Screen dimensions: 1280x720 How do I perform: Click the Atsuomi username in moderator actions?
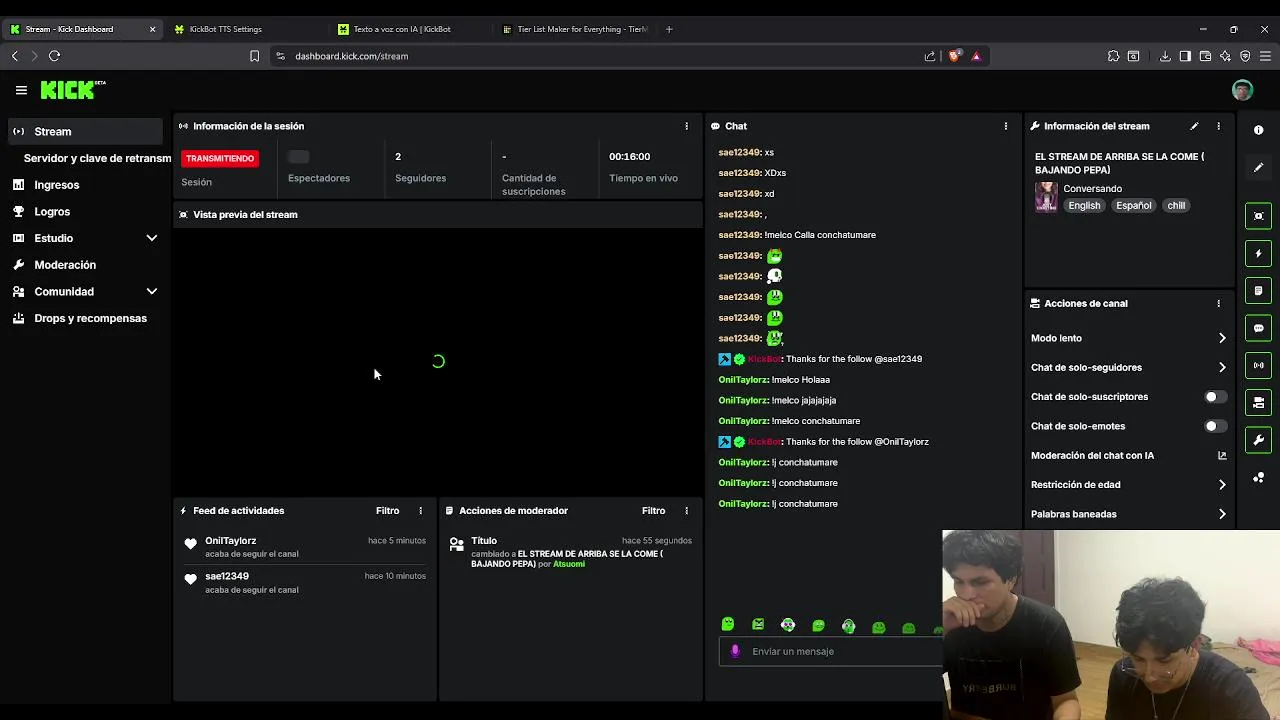click(x=569, y=564)
